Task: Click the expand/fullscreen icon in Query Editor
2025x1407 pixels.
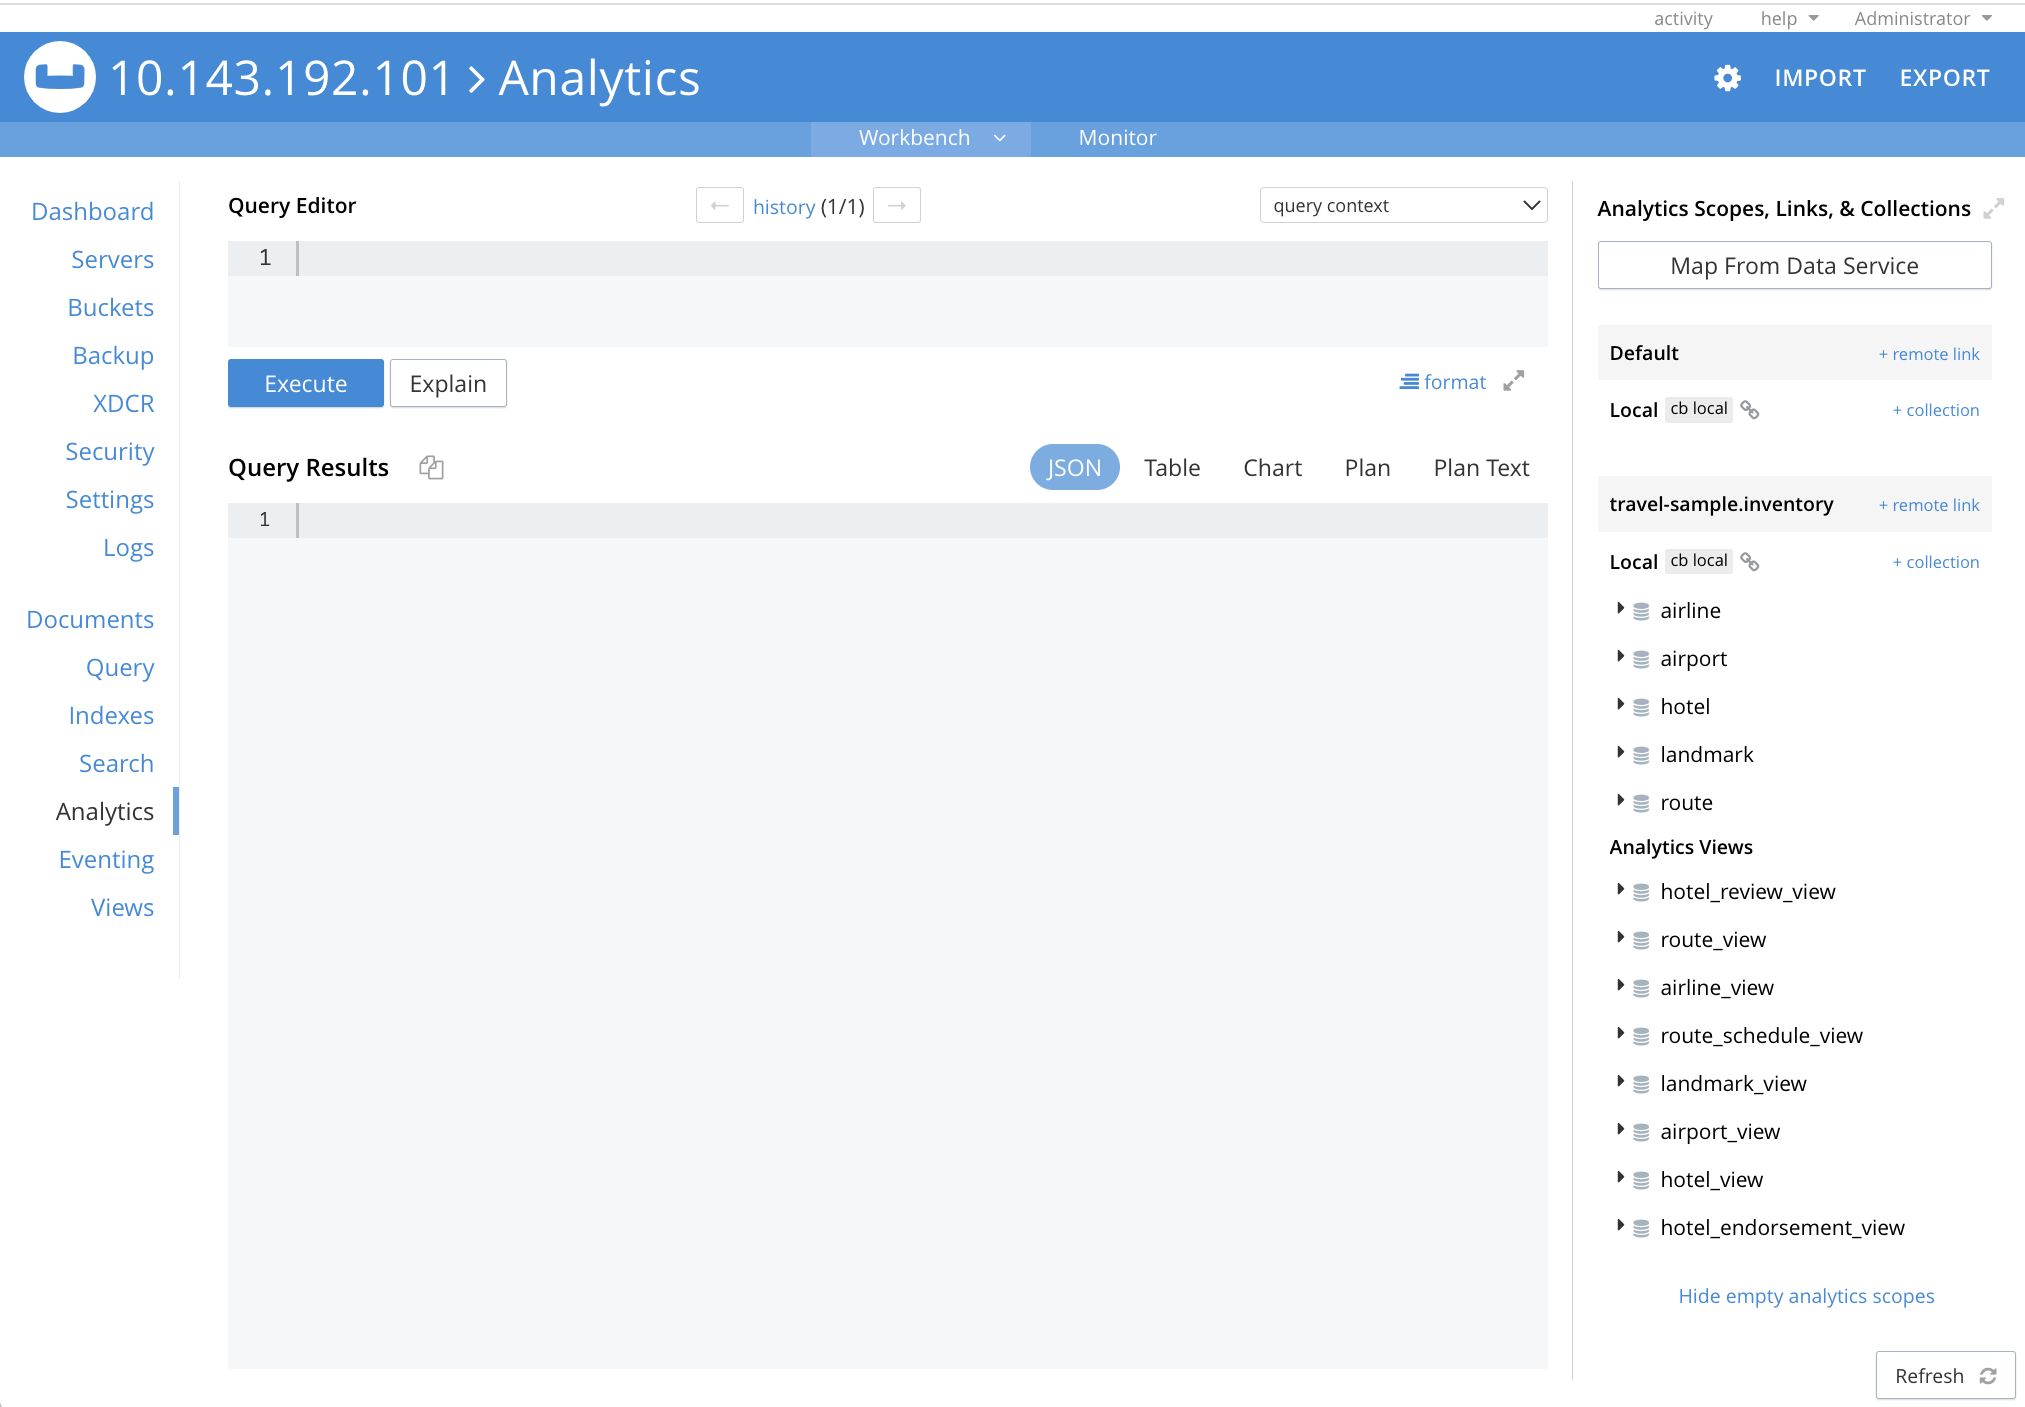Action: point(1516,382)
